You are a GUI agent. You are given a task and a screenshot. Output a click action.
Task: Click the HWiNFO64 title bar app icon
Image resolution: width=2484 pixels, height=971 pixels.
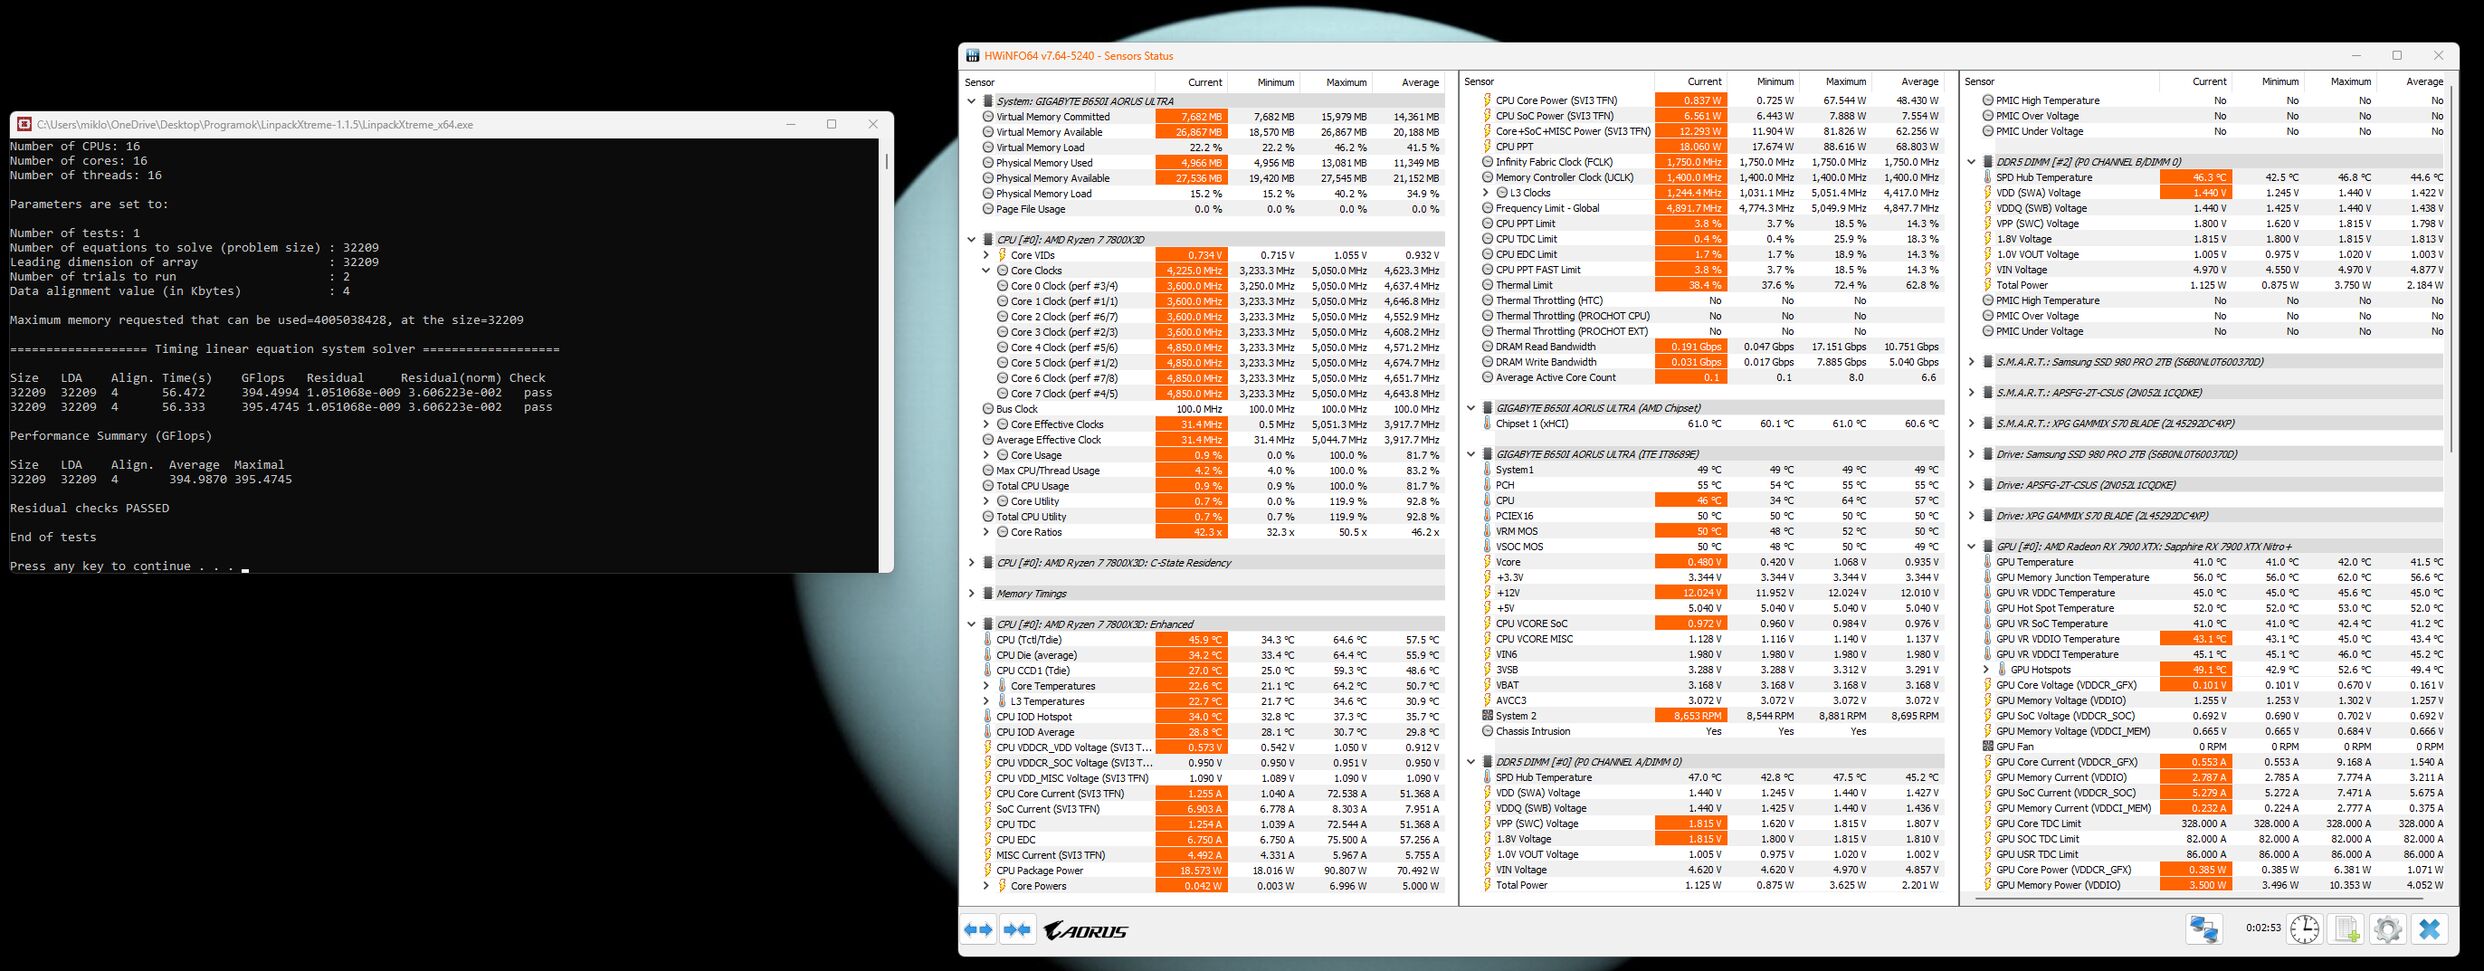pyautogui.click(x=972, y=56)
